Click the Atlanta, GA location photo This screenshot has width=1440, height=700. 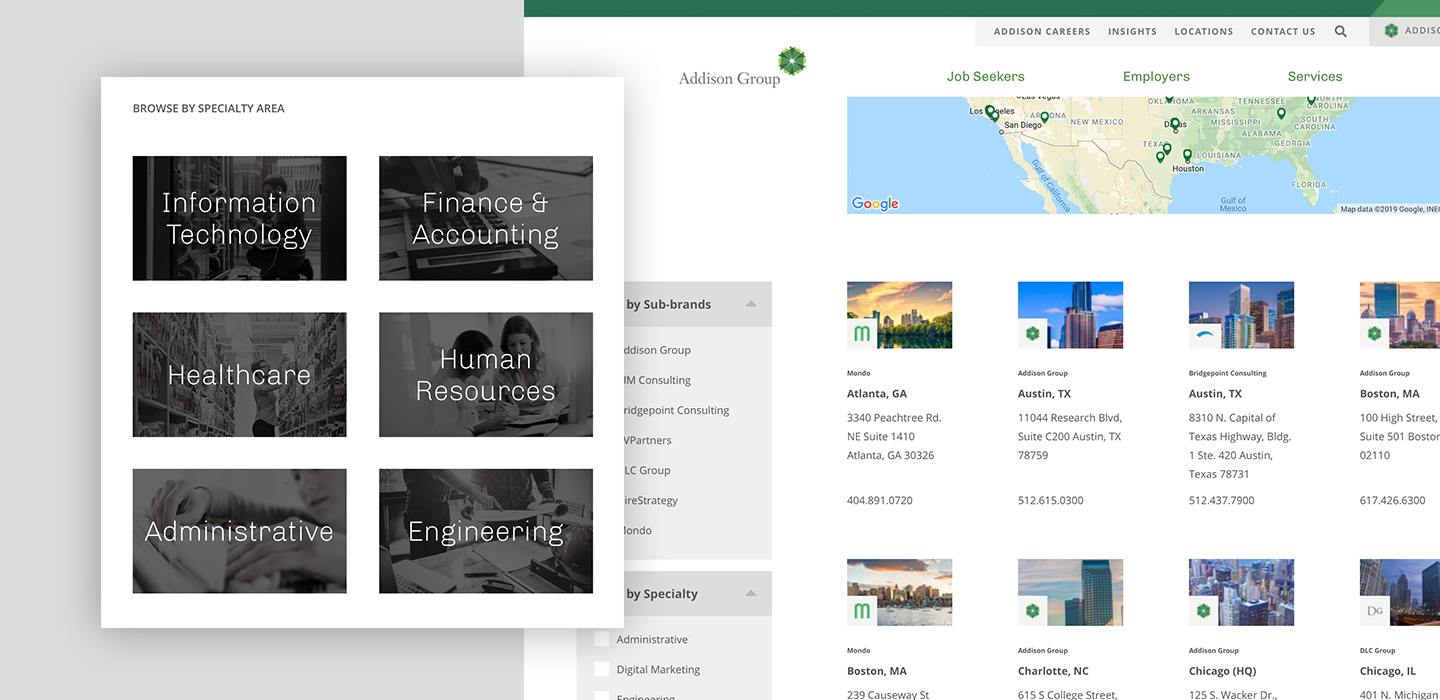click(x=899, y=315)
